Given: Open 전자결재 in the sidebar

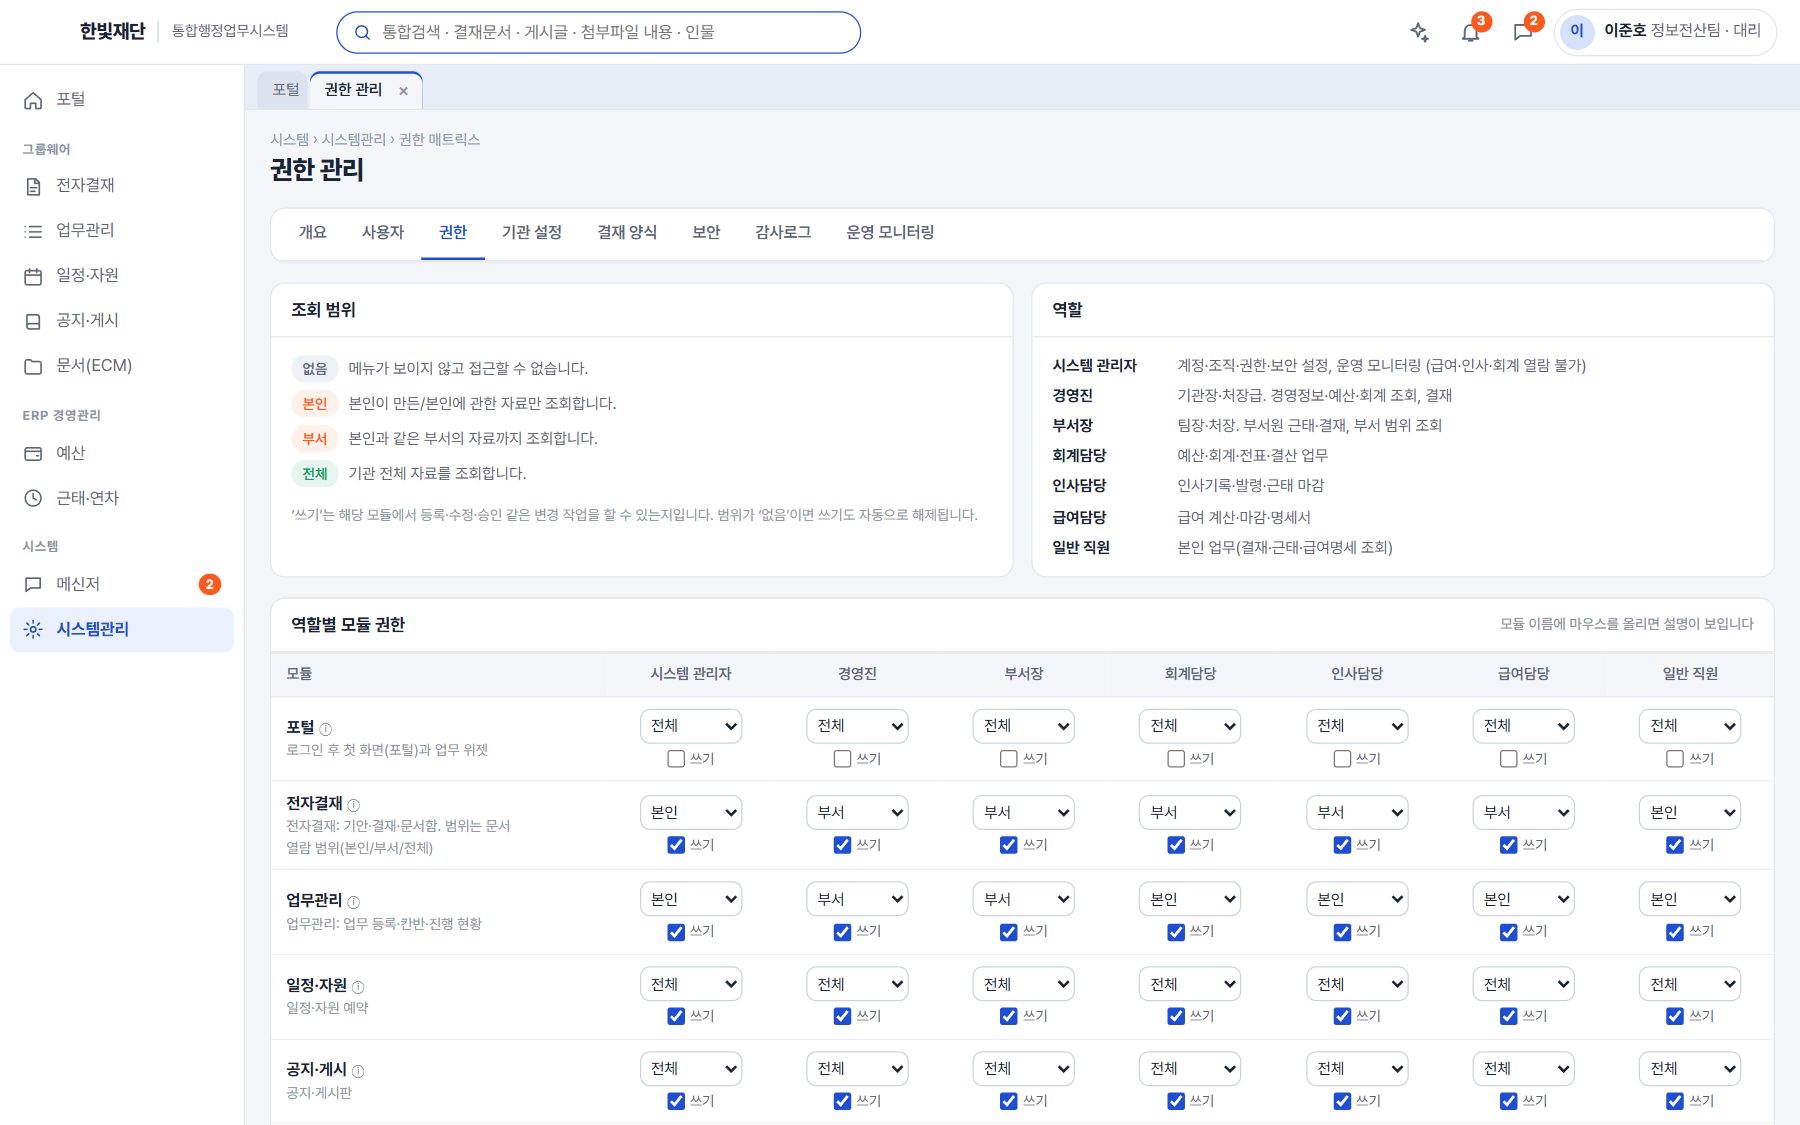Looking at the screenshot, I should [122, 186].
